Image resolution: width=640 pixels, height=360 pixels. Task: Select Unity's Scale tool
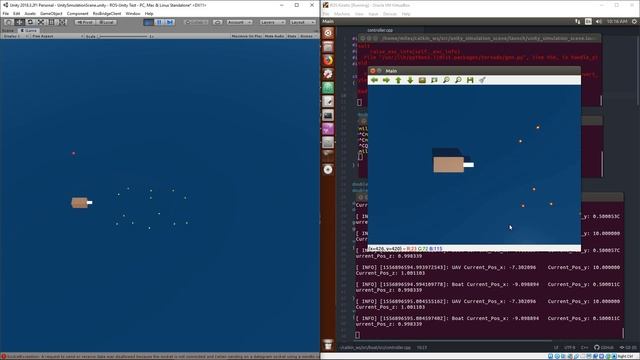(x=41, y=22)
